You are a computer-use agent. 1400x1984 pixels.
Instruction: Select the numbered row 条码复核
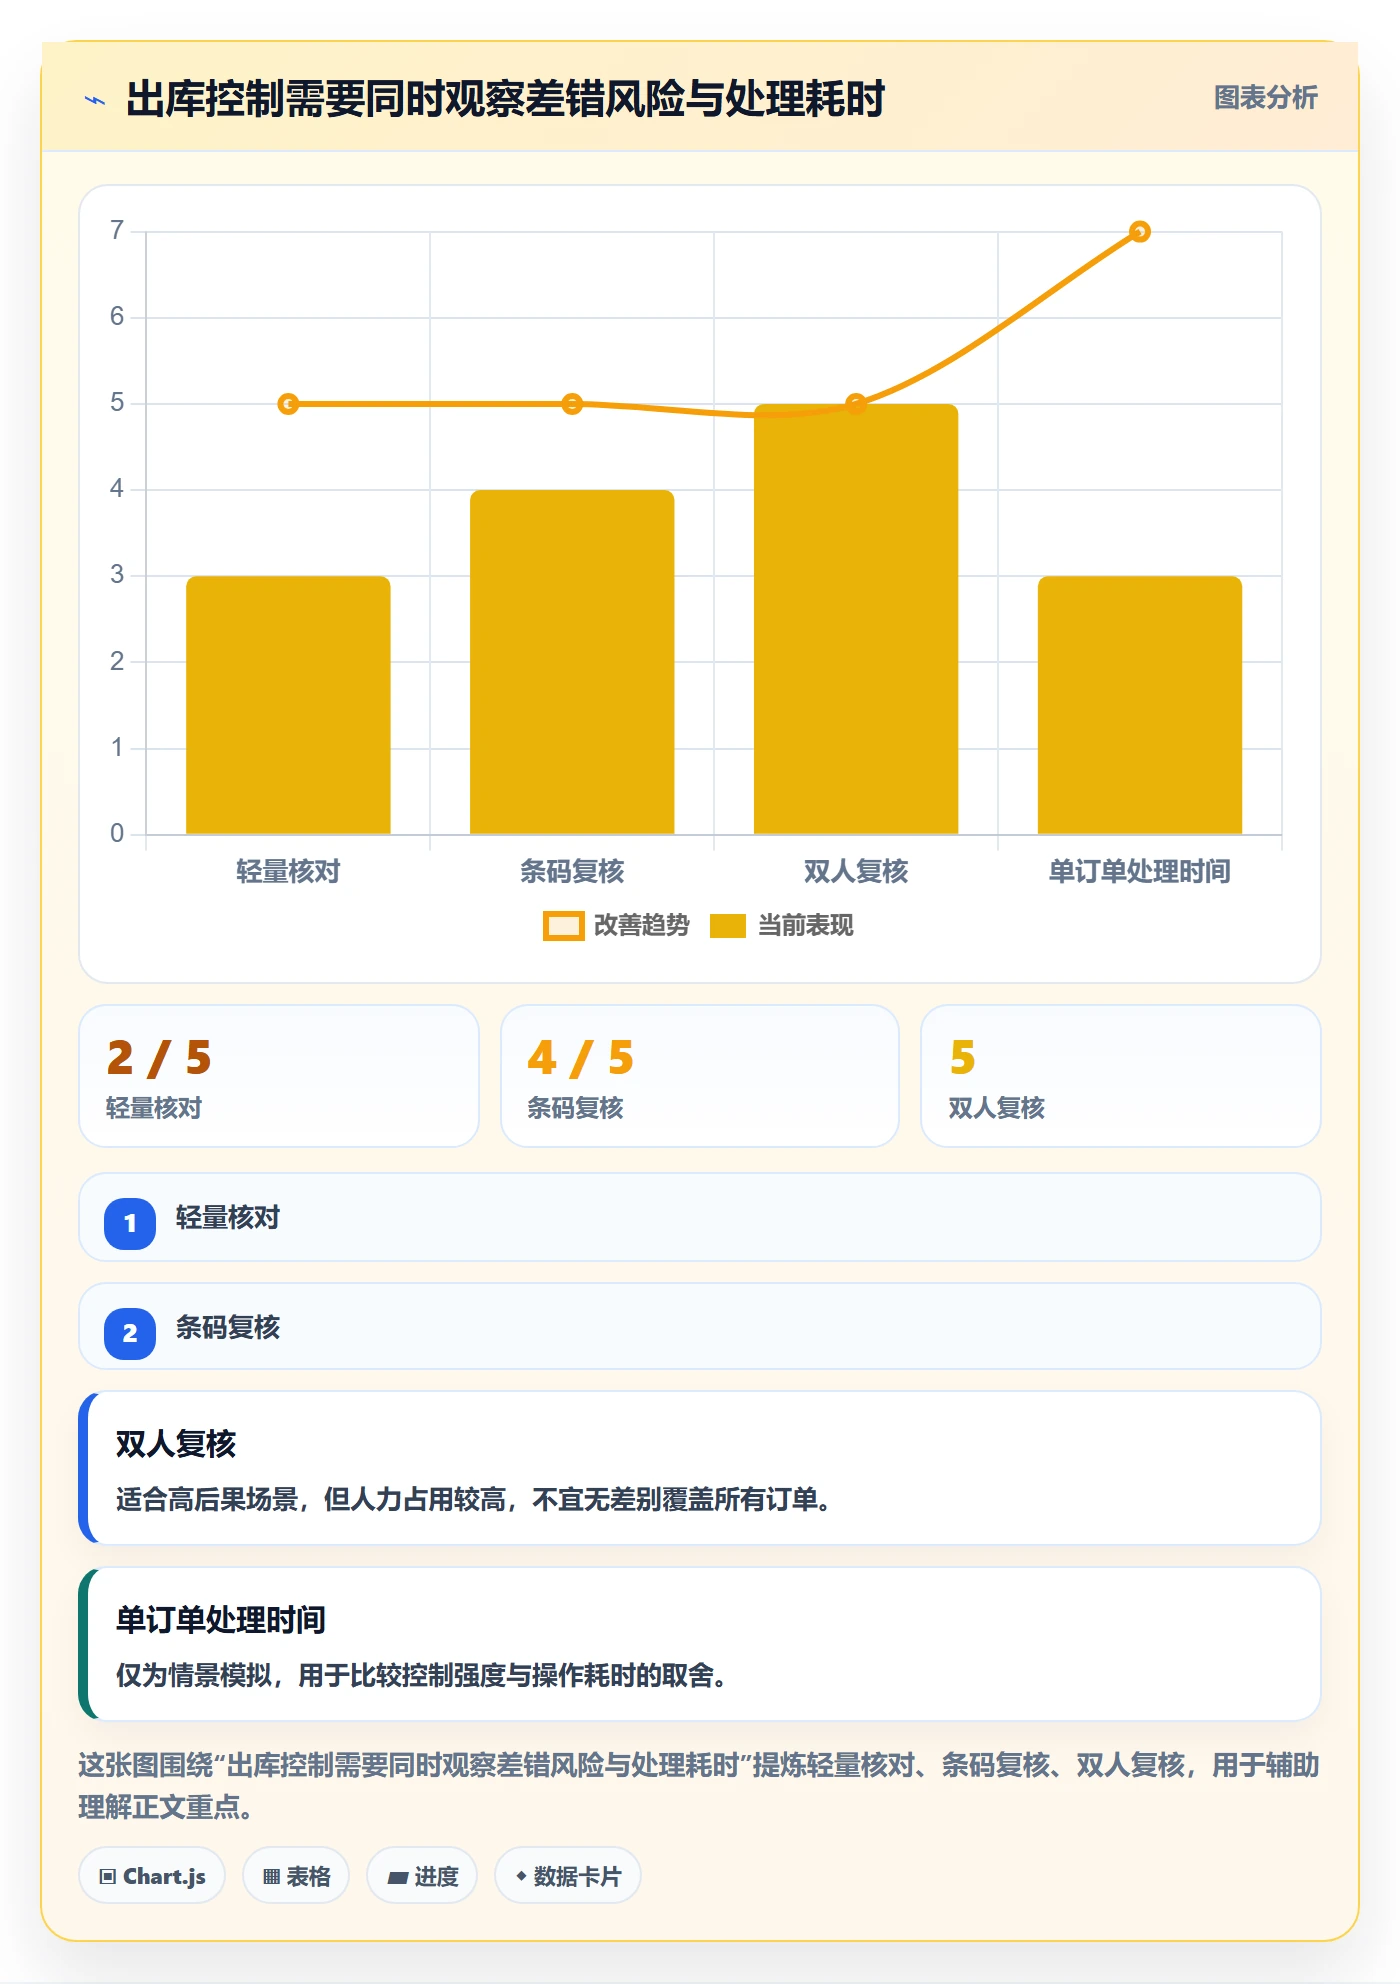point(700,1327)
